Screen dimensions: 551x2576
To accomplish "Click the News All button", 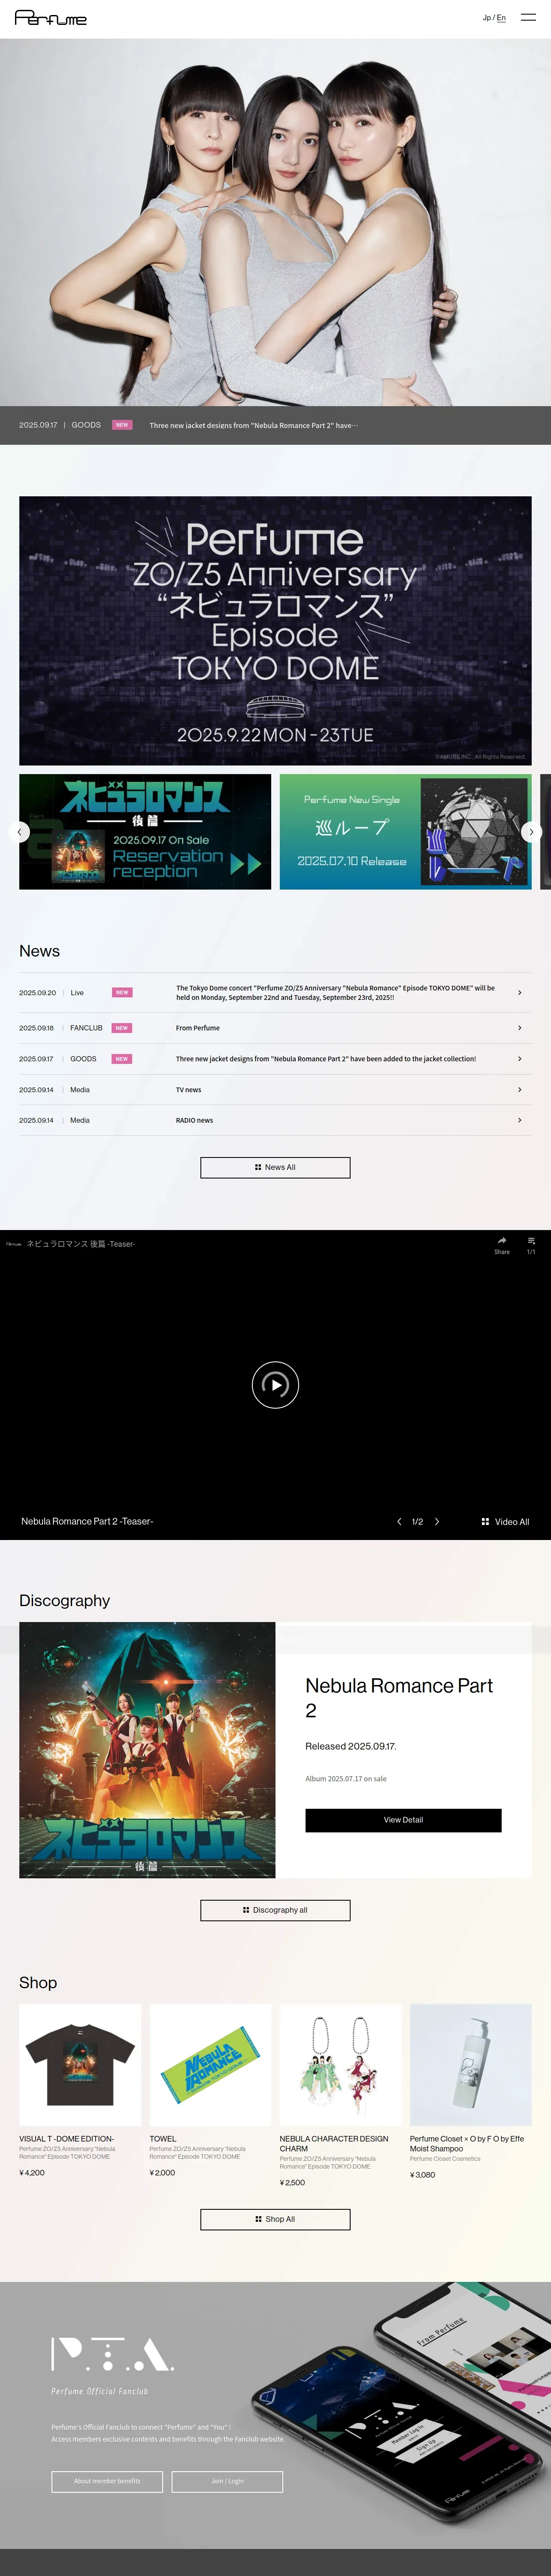I will click(x=275, y=1168).
